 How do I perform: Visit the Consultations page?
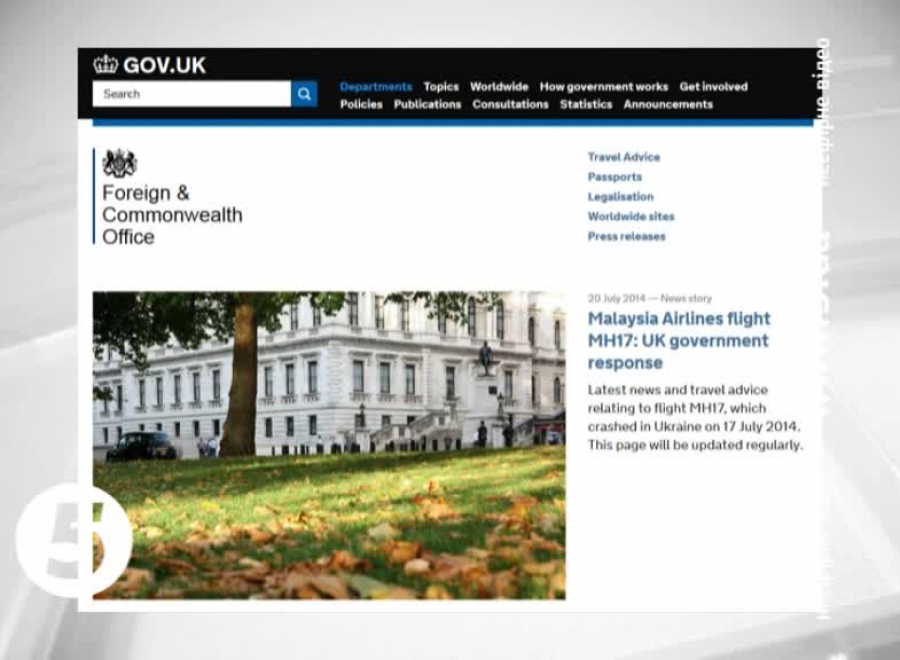[510, 104]
